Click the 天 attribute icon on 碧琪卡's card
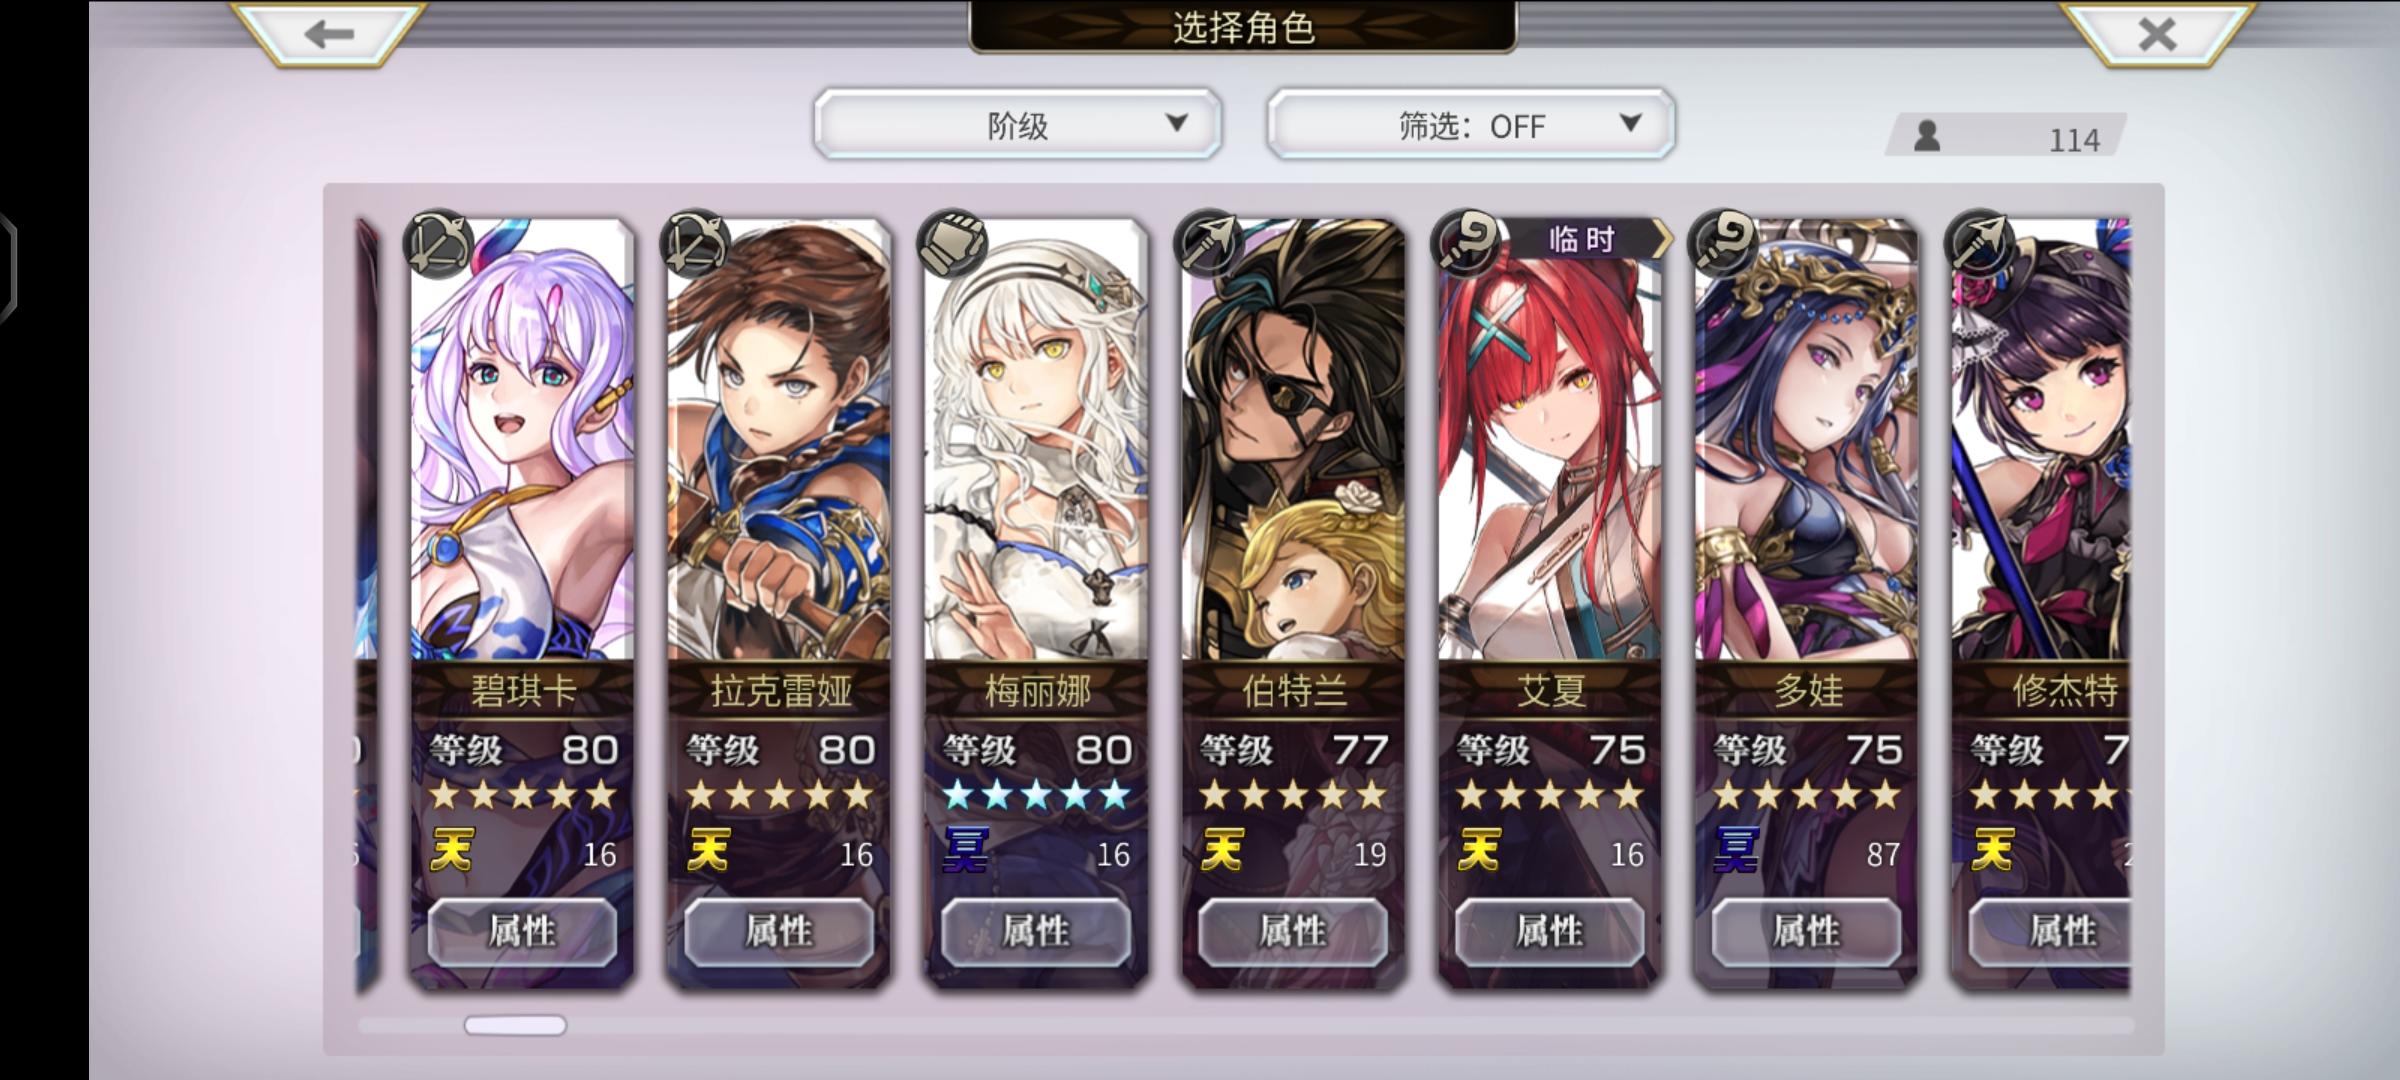This screenshot has height=1080, width=2400. 451,850
